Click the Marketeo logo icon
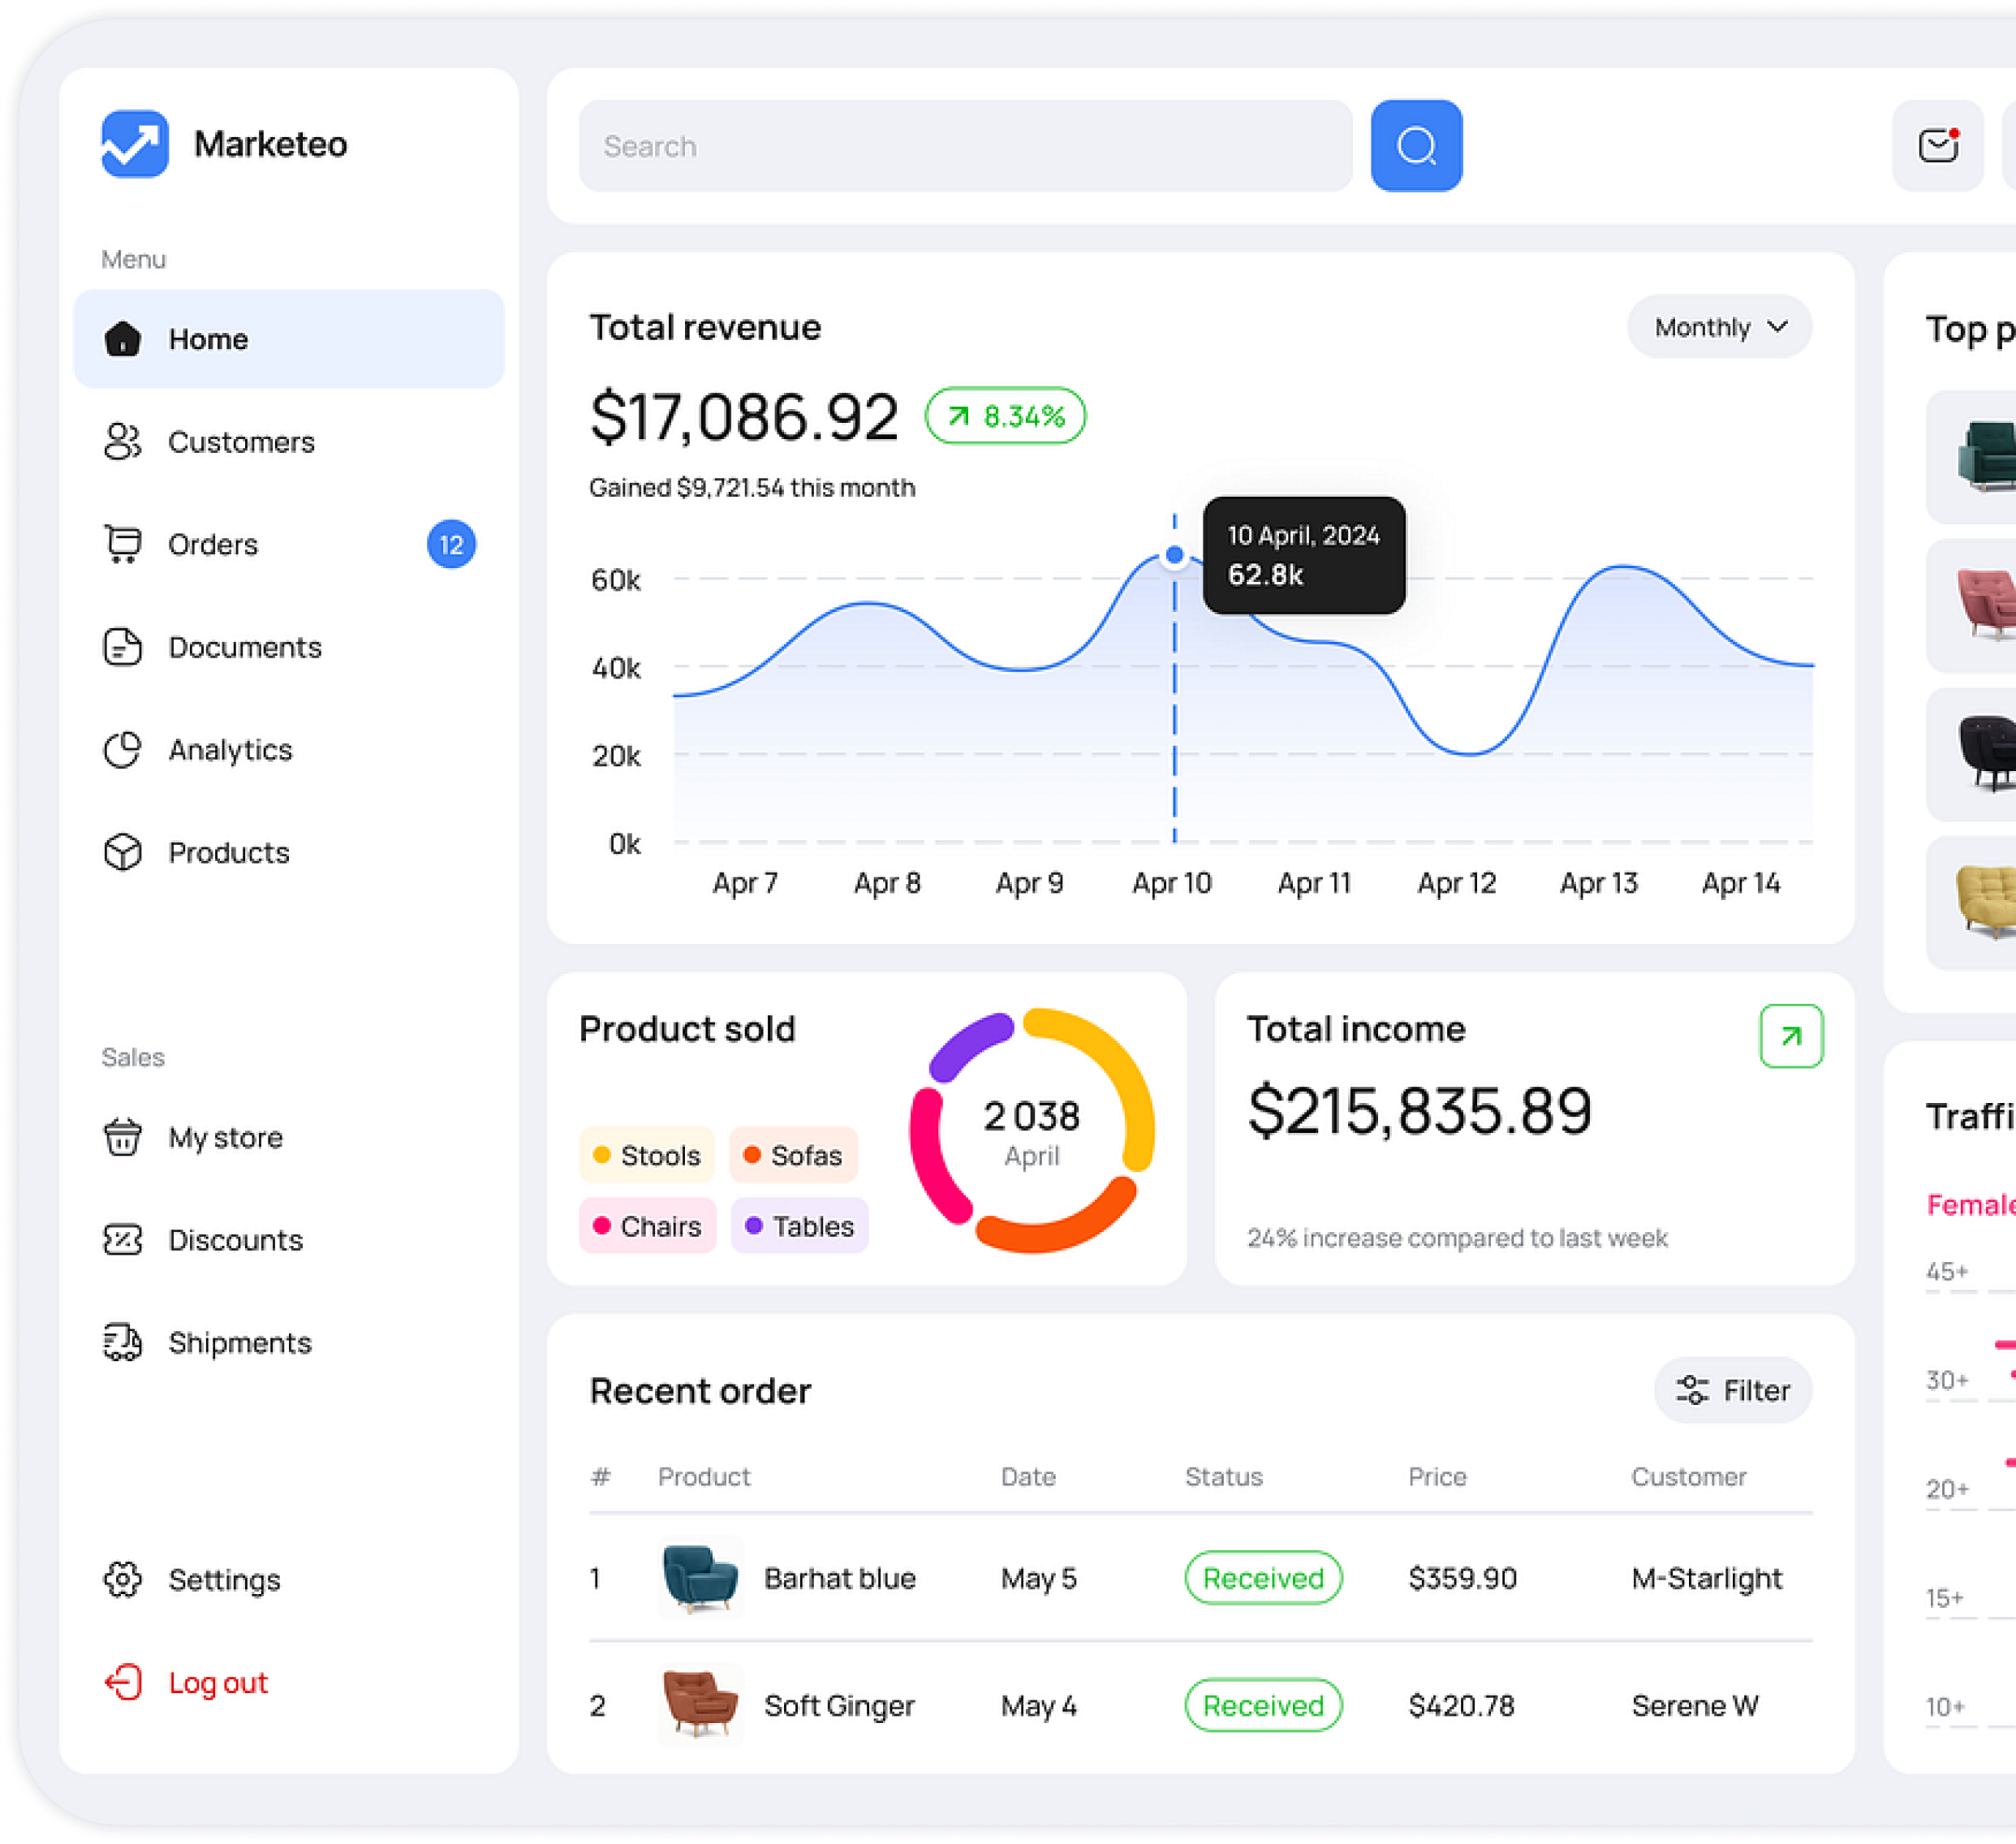2016x1844 pixels. coord(135,144)
